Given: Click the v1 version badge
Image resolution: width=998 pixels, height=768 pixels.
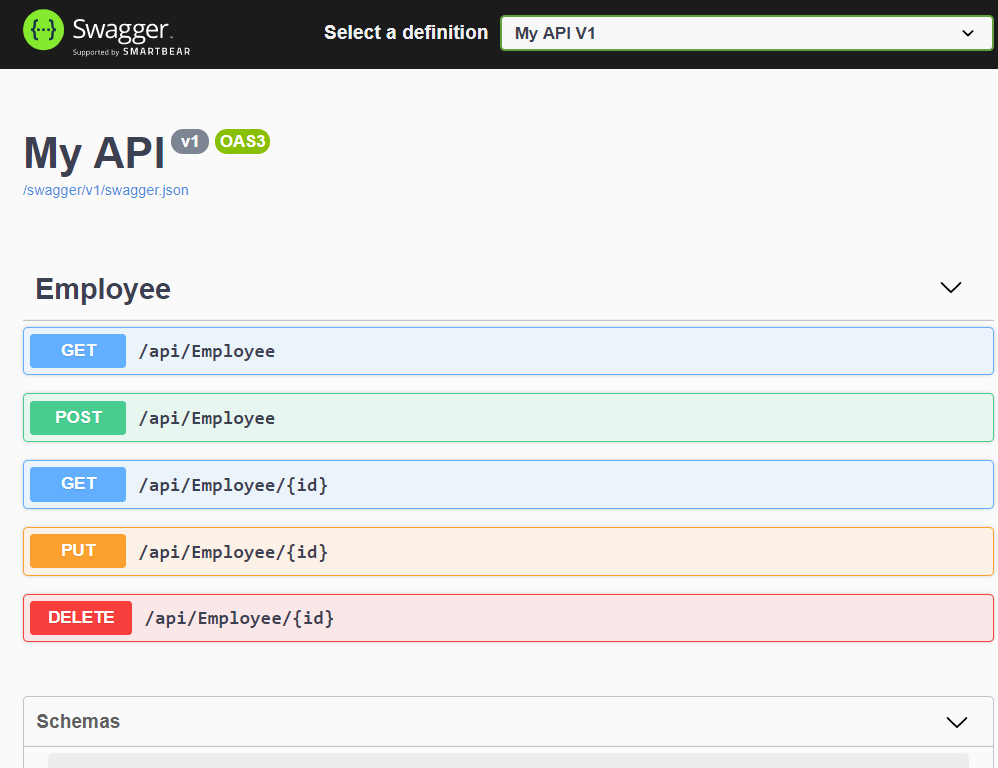Looking at the screenshot, I should [190, 142].
